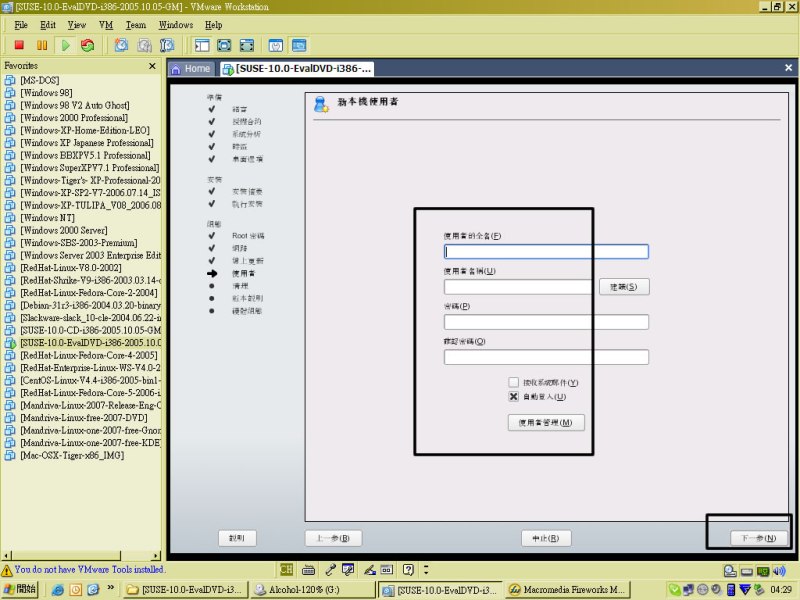Click the IME keyboard icon
Screen dimensions: 800x600
(x=308, y=570)
